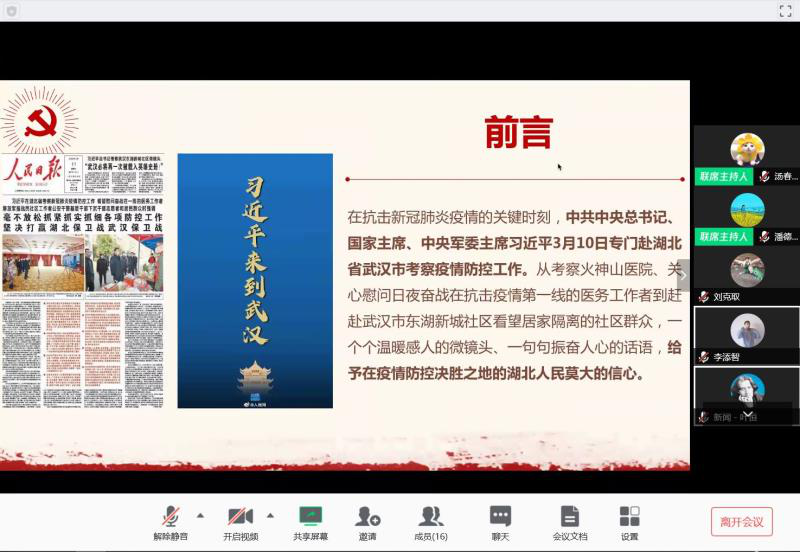This screenshot has height=552, width=800.
Task: Enter fullscreen using top-right icon
Action: pyautogui.click(x=785, y=10)
